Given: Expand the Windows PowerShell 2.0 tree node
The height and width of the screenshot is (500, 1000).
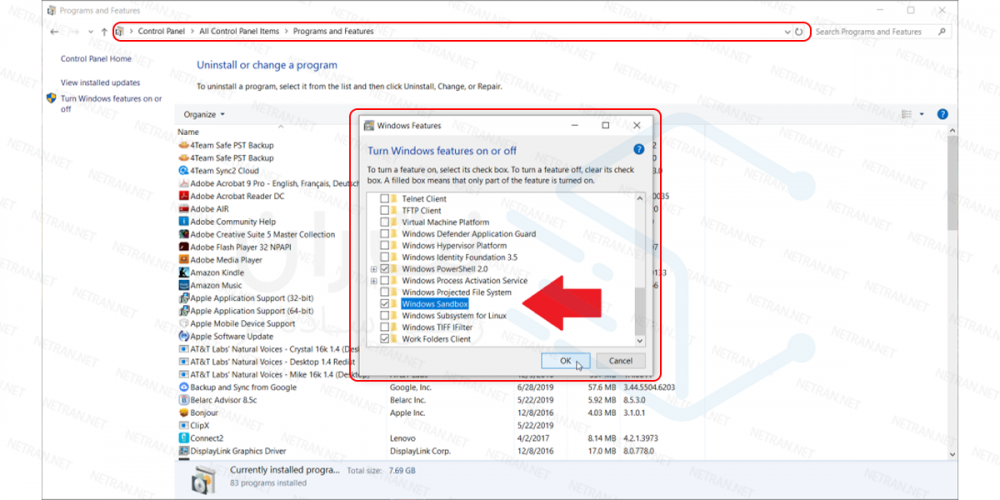Looking at the screenshot, I should click(374, 269).
